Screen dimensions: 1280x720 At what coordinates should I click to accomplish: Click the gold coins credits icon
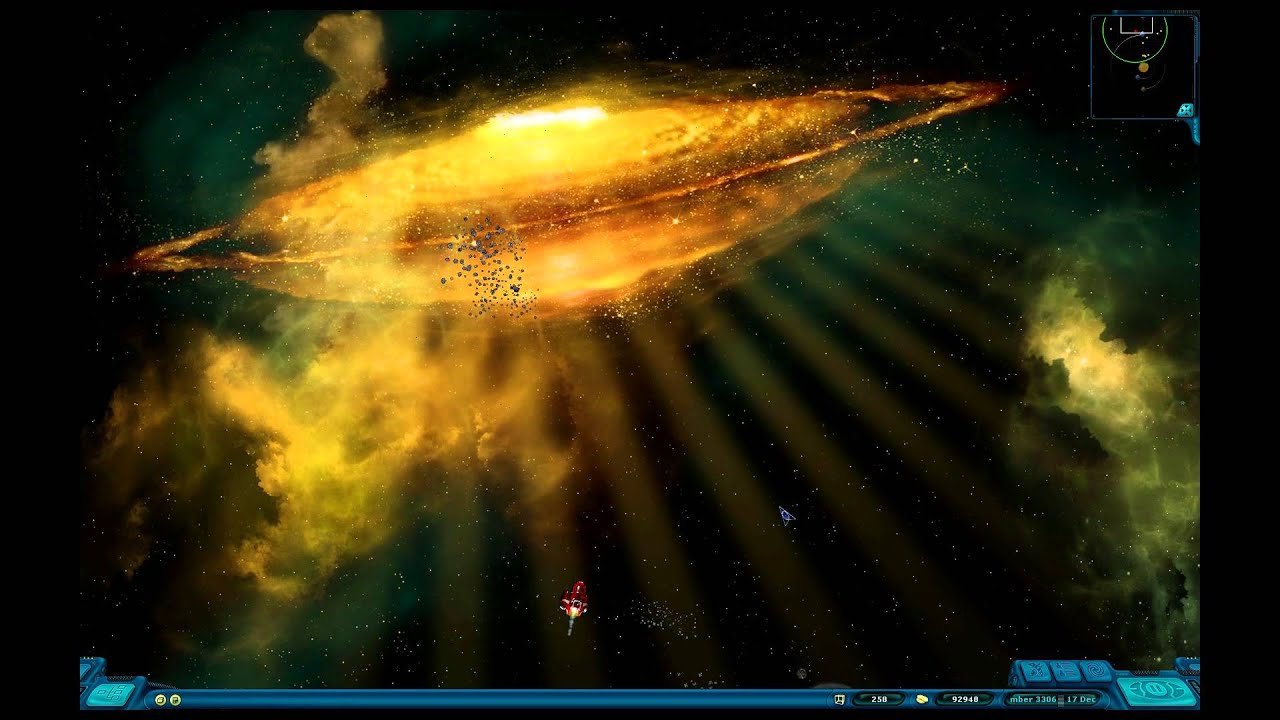(922, 699)
